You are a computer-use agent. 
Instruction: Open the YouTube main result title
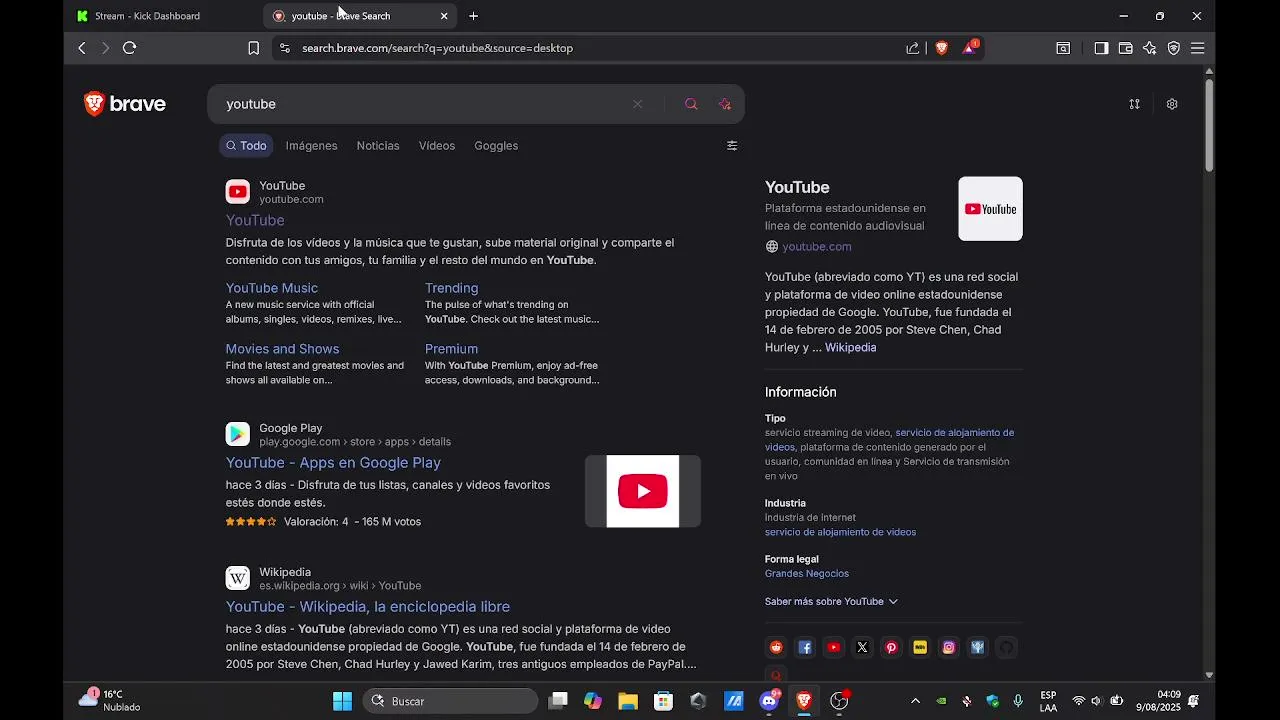click(x=255, y=220)
